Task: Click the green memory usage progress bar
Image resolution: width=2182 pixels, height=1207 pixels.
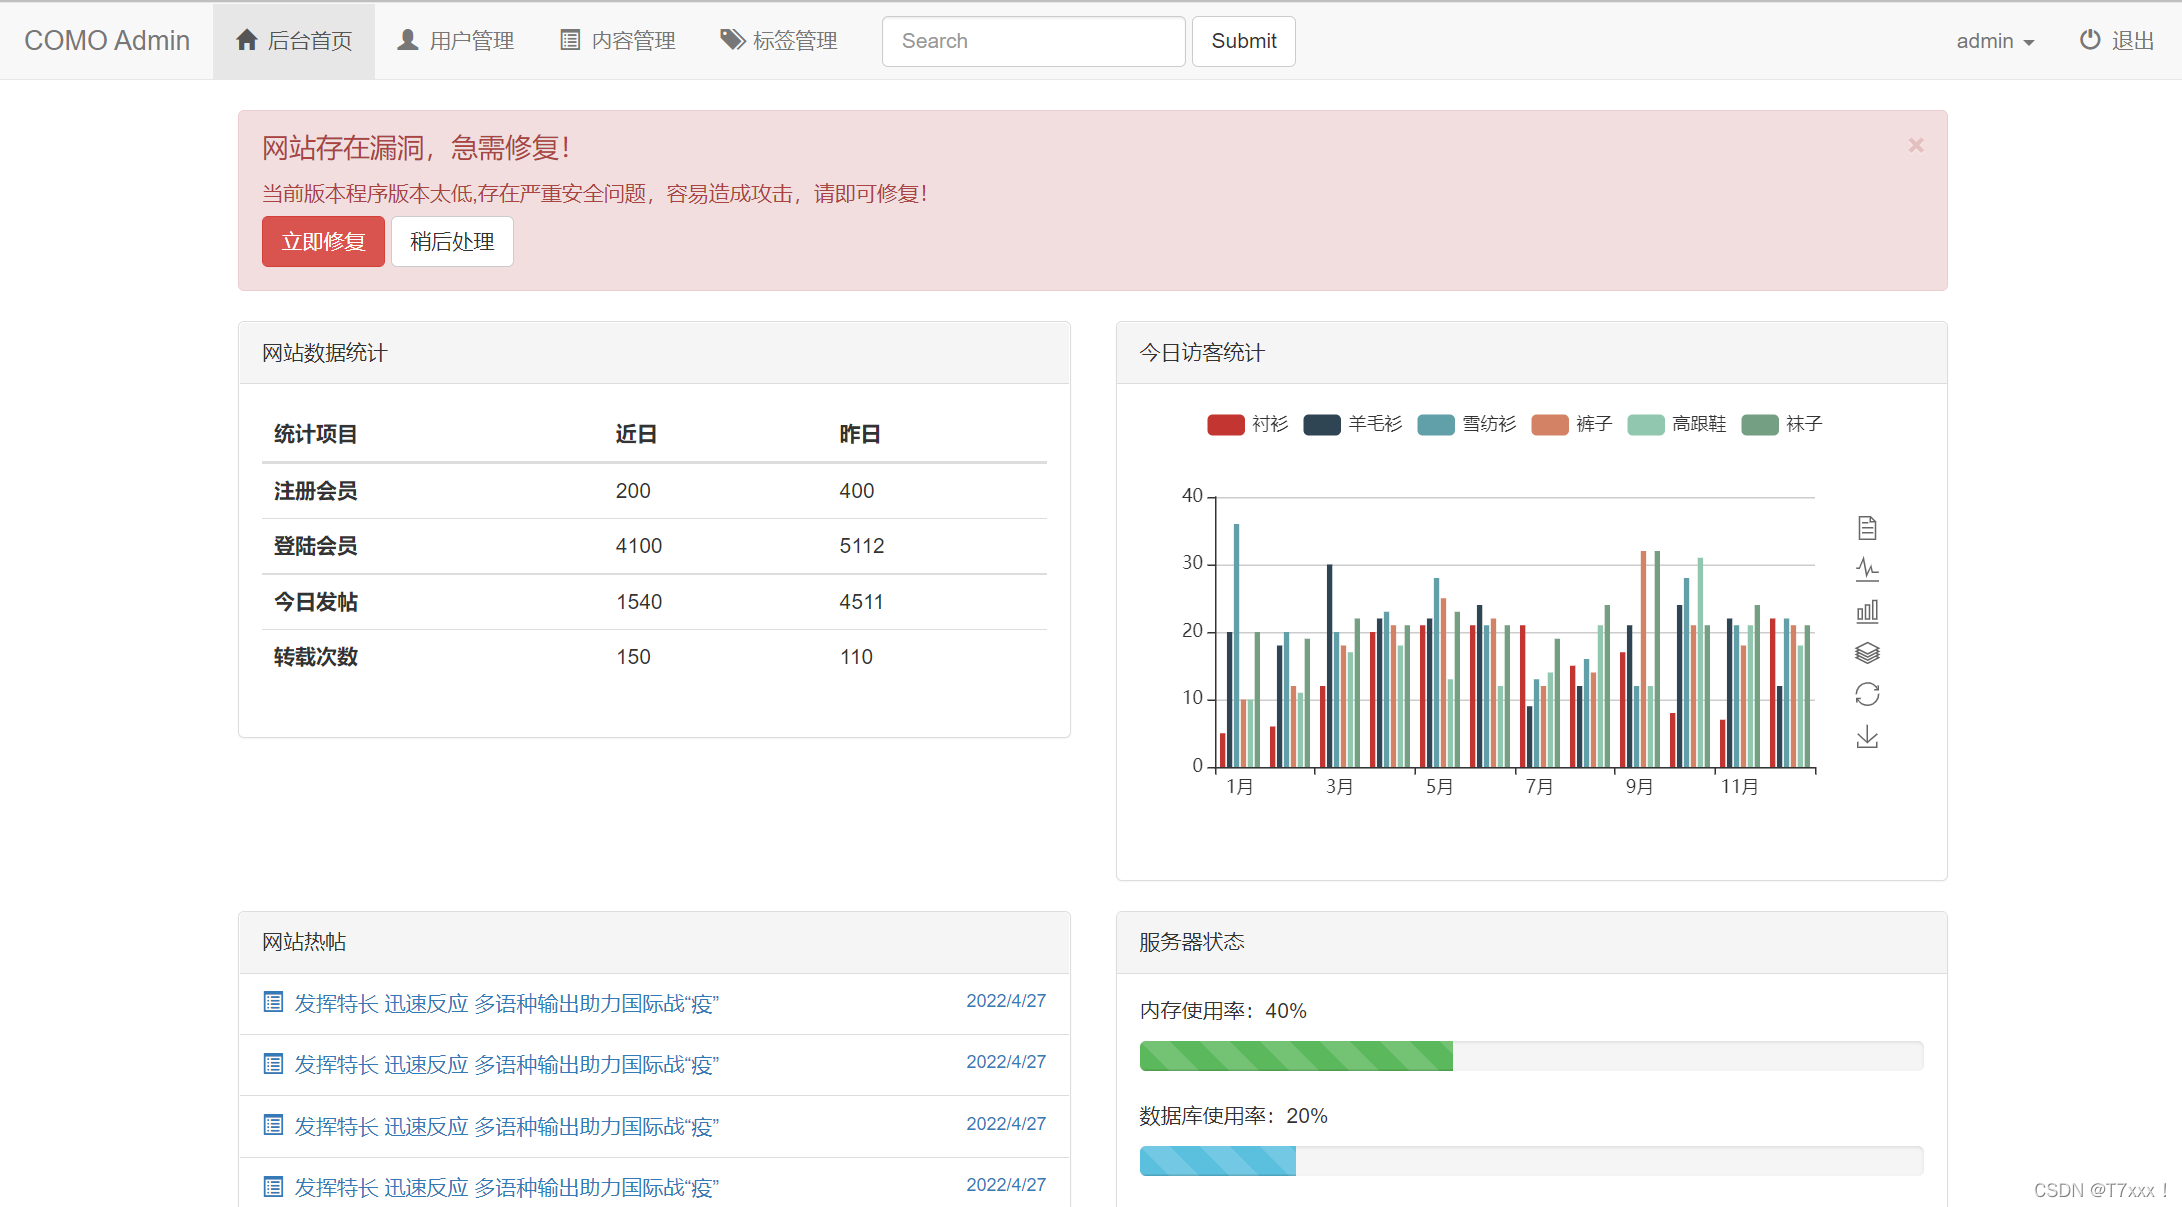Action: 1296,1056
